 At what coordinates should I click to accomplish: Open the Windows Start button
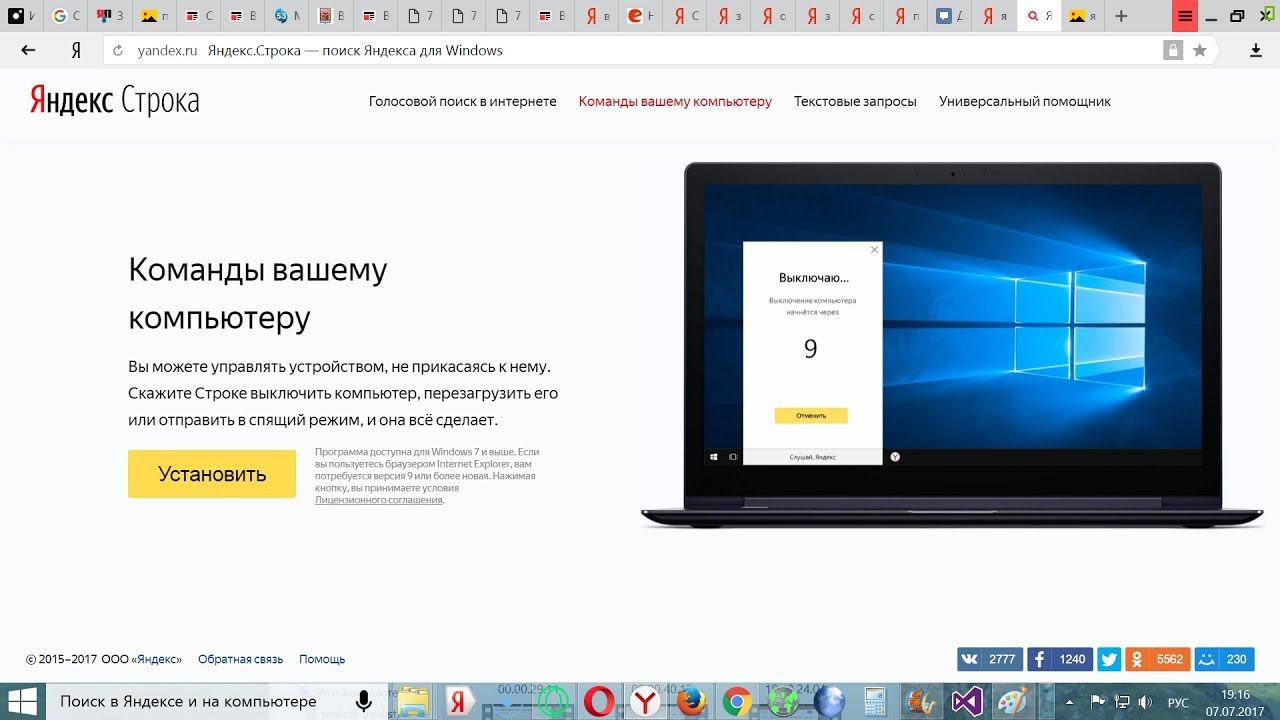pos(22,701)
